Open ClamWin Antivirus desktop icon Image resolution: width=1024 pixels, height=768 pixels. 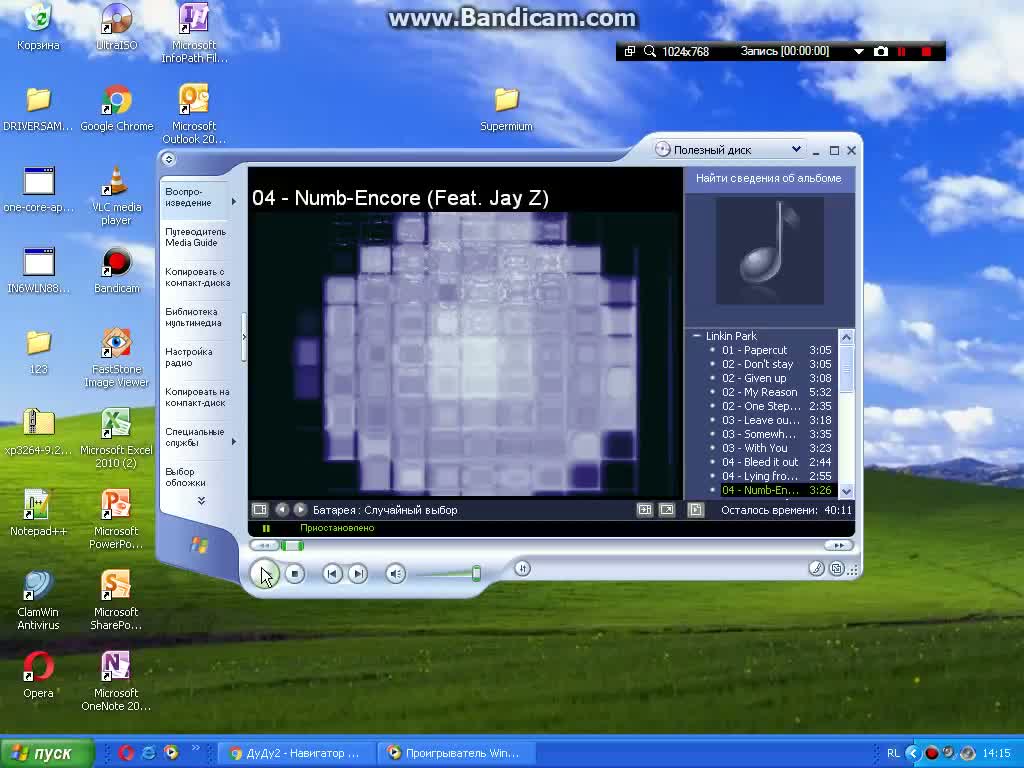[x=38, y=600]
